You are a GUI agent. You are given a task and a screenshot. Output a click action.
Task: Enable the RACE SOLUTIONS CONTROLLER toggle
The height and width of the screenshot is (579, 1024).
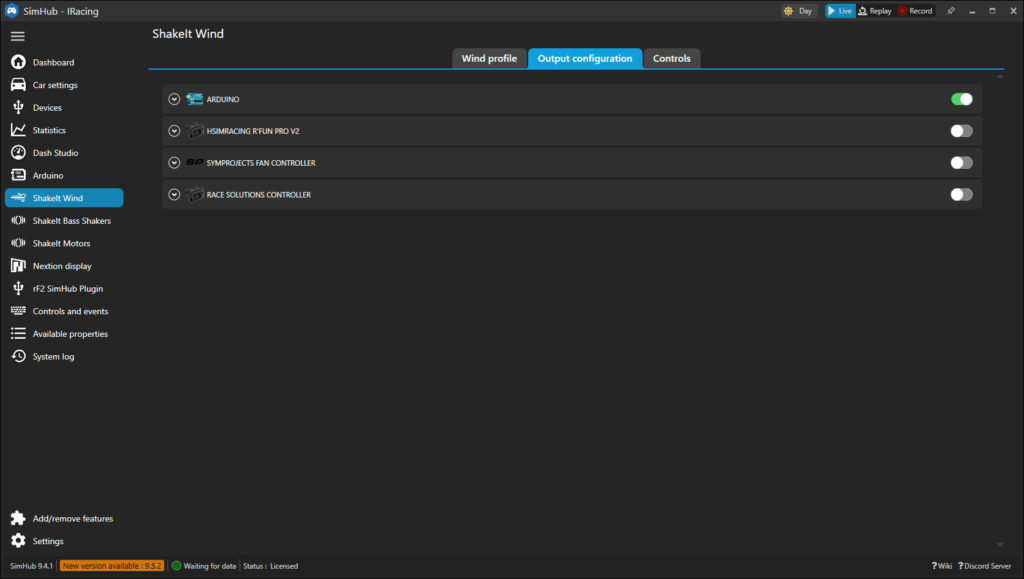tap(961, 195)
